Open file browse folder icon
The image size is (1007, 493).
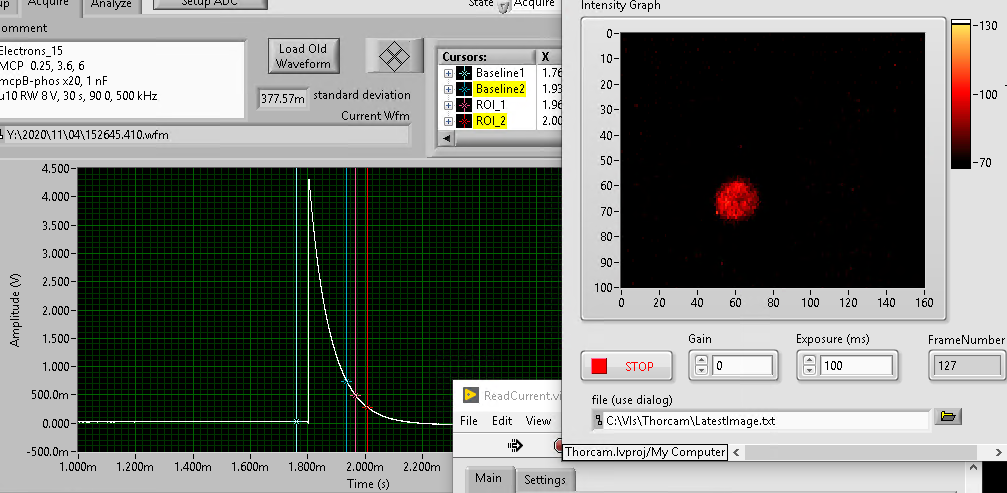pos(948,417)
